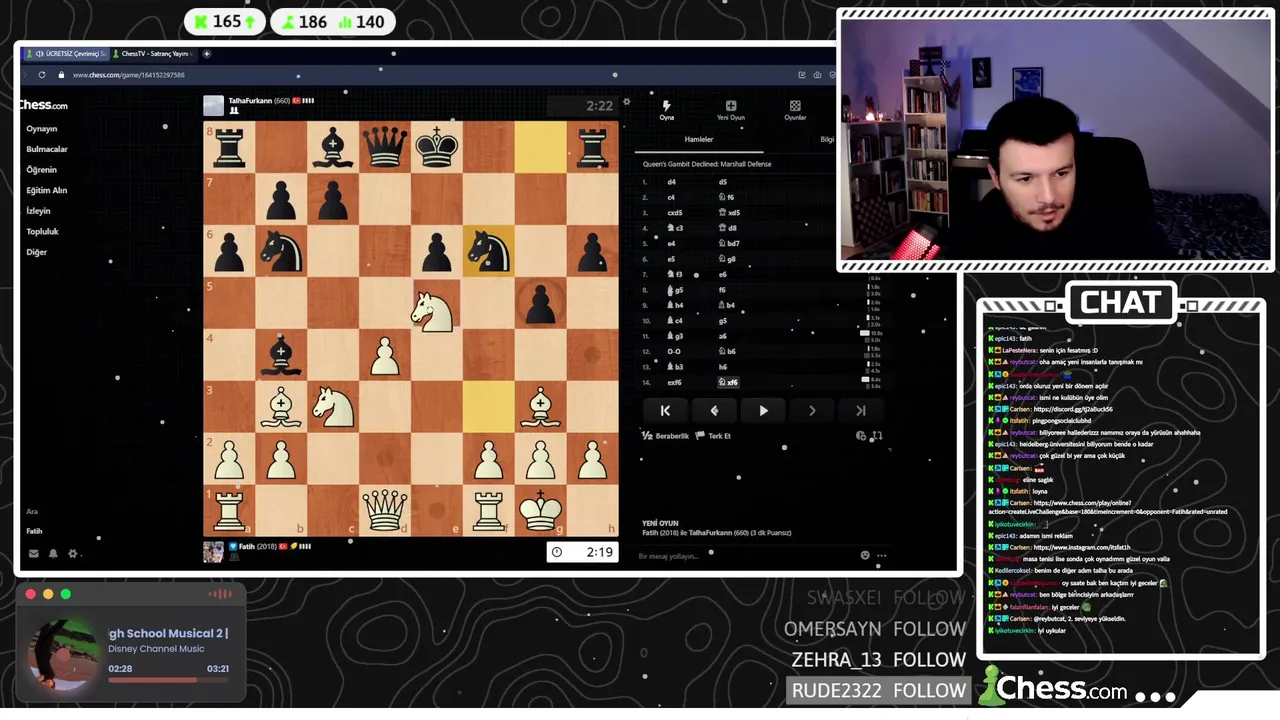1280x720 pixels.
Task: Open TalhaFurkann opponent avatar
Action: 213,105
